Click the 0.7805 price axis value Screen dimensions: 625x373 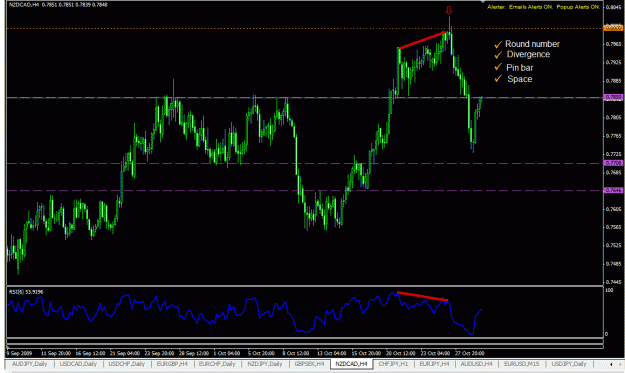pyautogui.click(x=613, y=117)
